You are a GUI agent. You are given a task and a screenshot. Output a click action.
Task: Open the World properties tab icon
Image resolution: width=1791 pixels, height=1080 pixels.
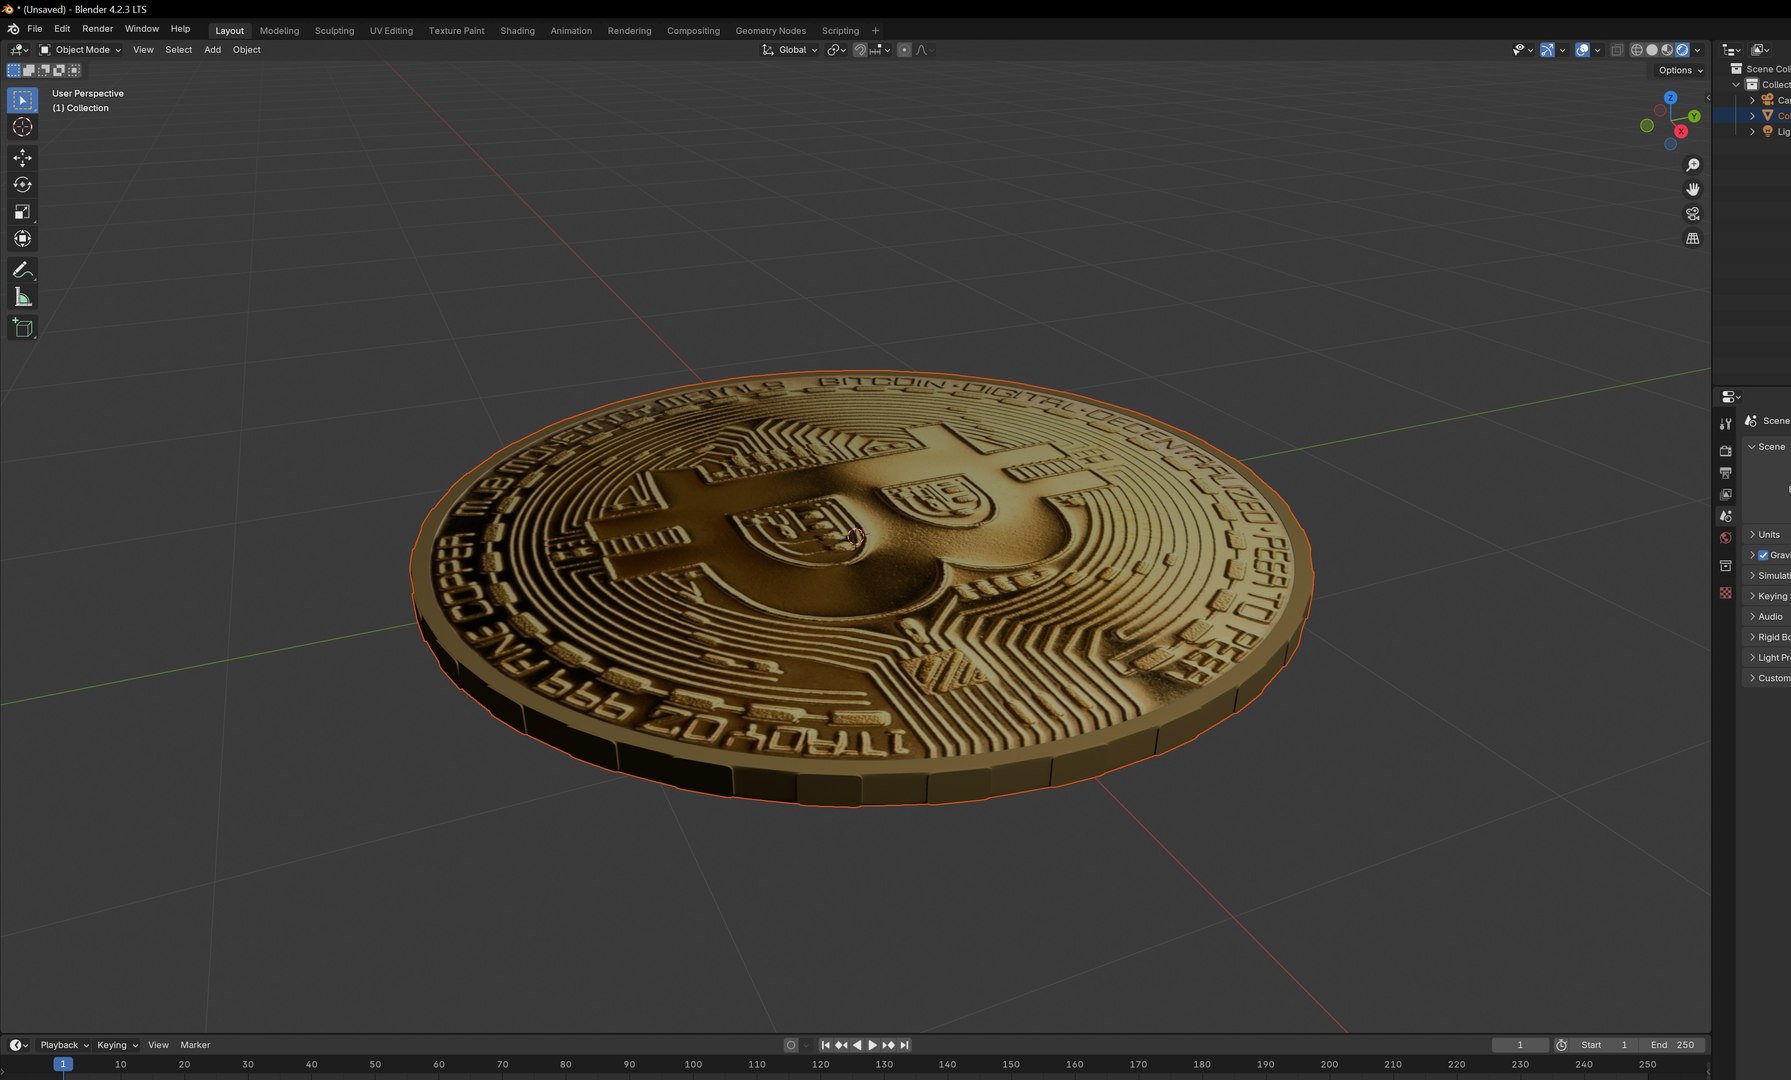click(1726, 538)
